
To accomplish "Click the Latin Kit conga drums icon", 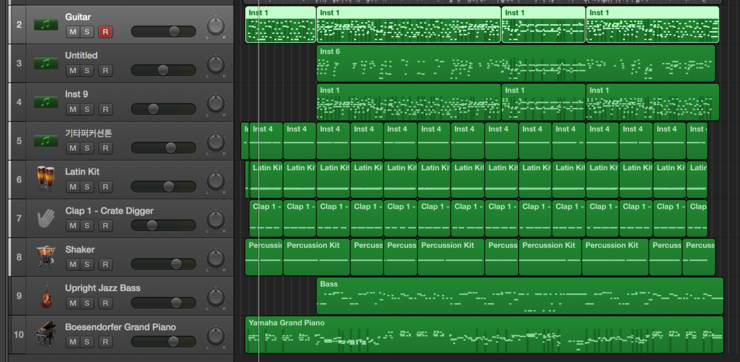I will click(x=46, y=179).
